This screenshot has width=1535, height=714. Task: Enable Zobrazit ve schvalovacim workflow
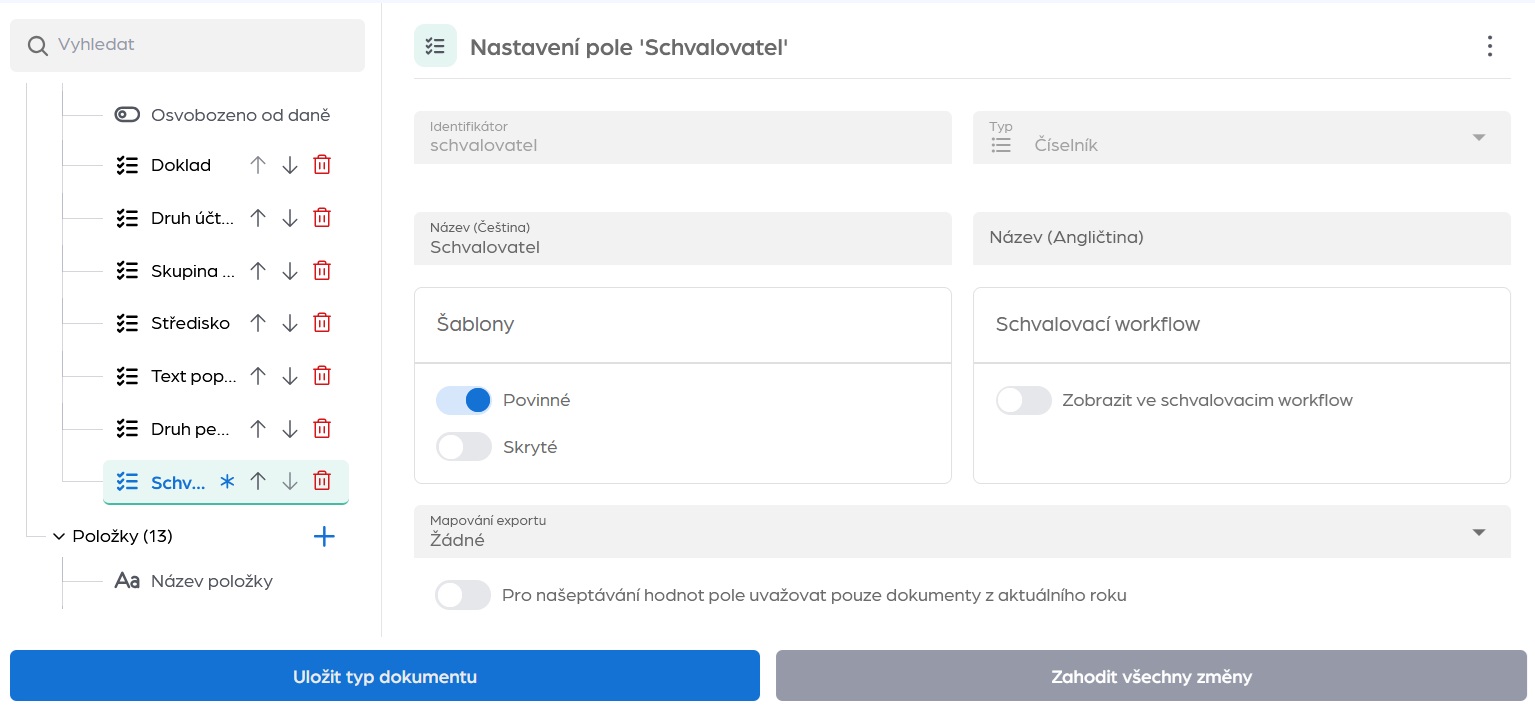[1024, 401]
